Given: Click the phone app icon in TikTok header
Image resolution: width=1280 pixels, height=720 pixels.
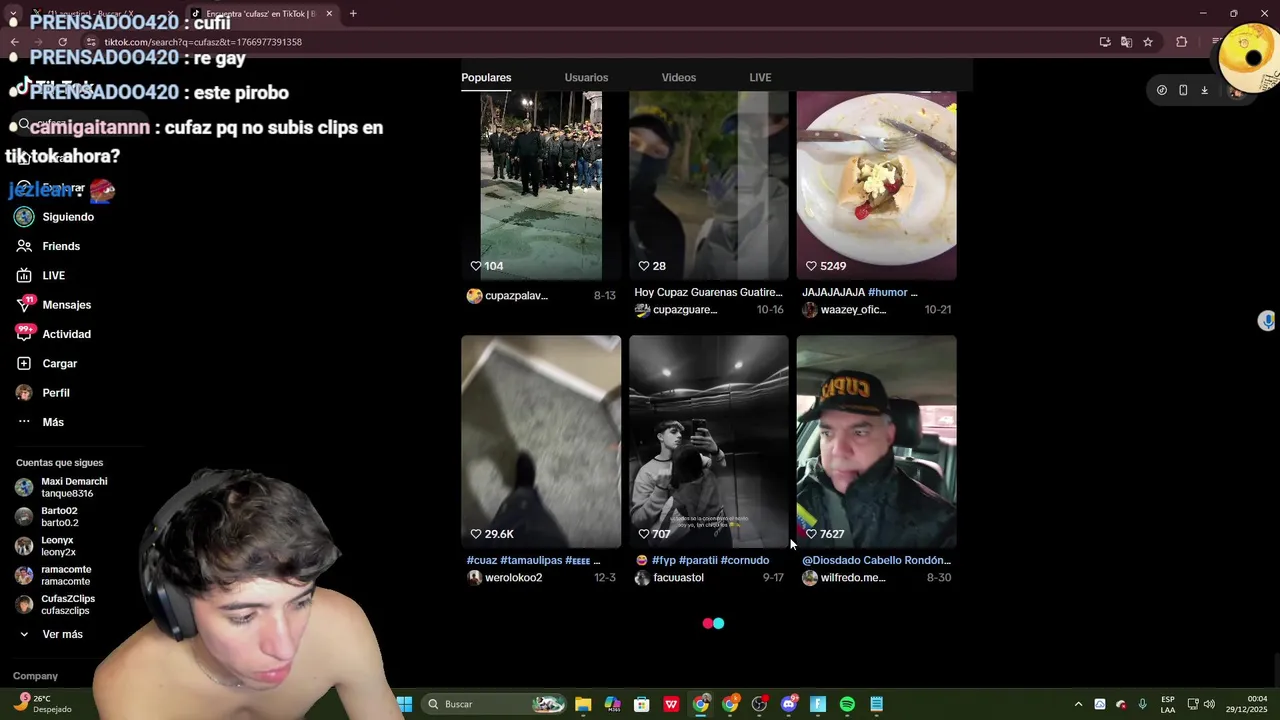Looking at the screenshot, I should (x=1183, y=90).
